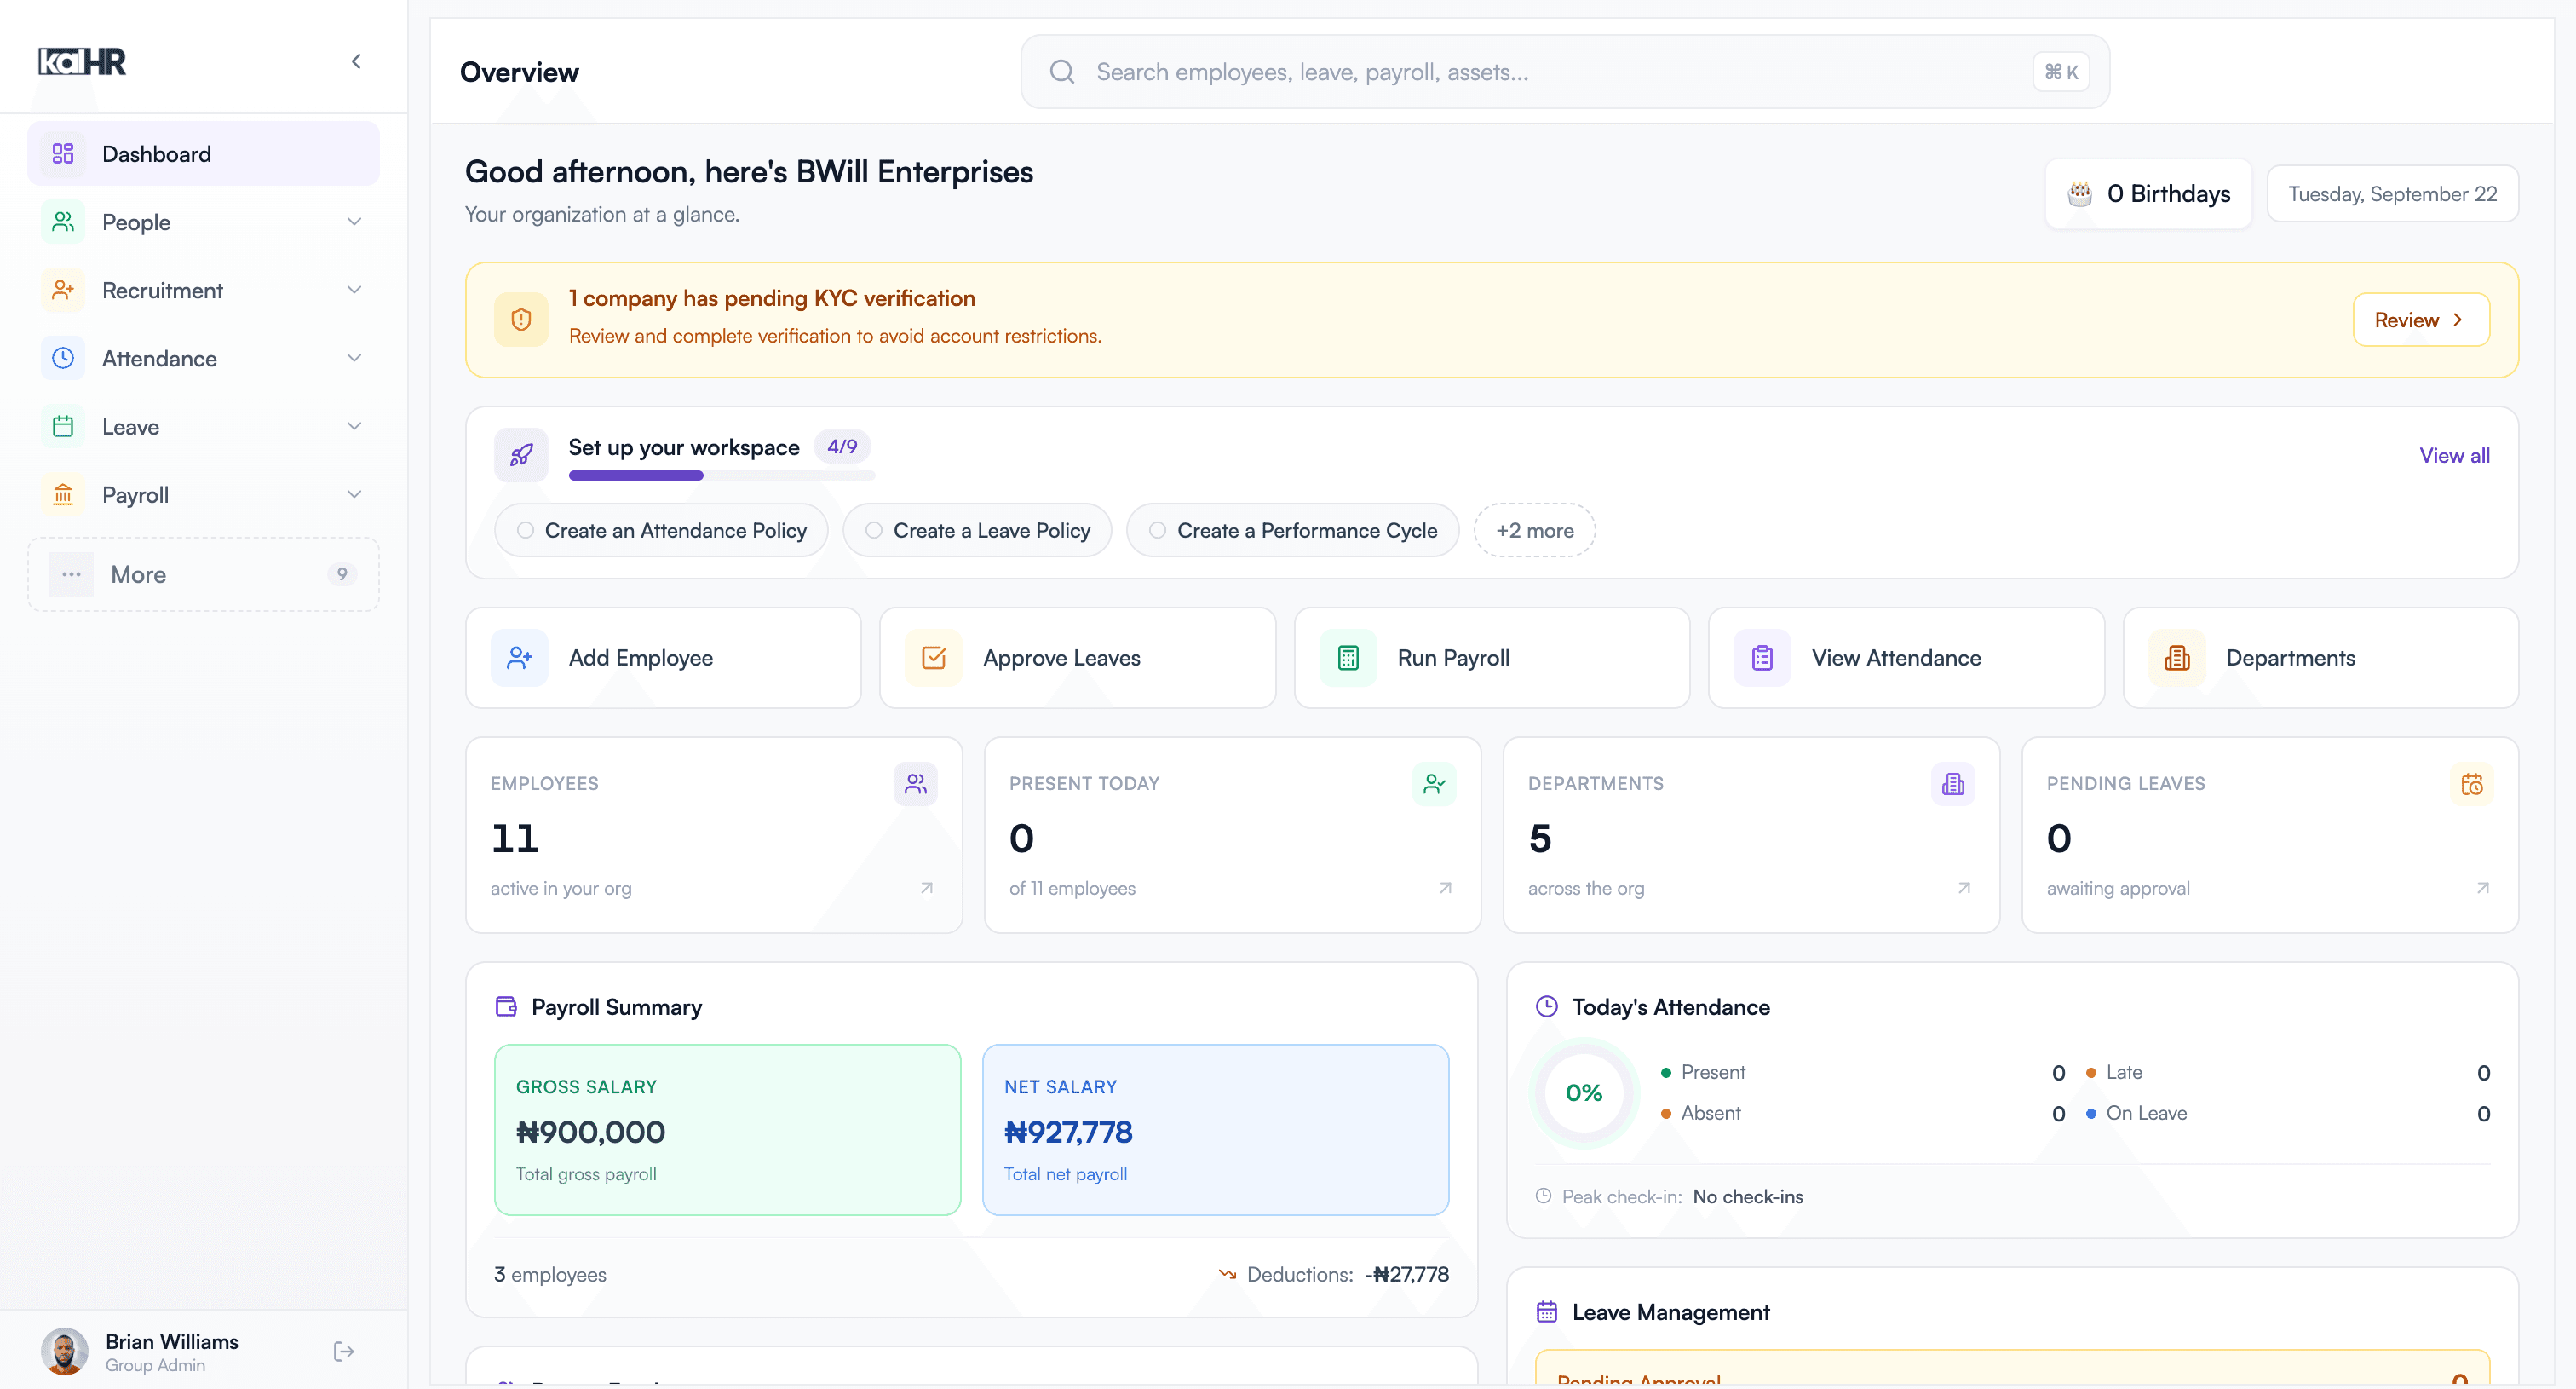This screenshot has height=1389, width=2576.
Task: Click the Add Employee person-plus icon
Action: click(520, 658)
